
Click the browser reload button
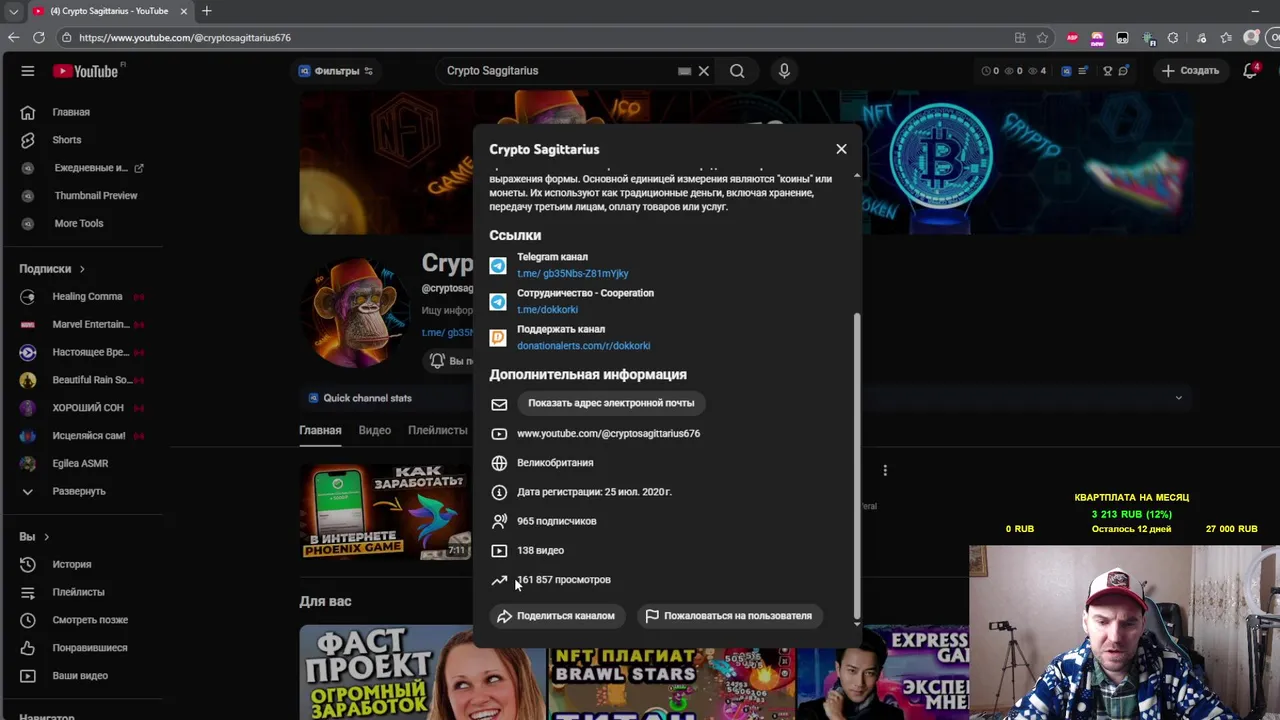(x=39, y=38)
